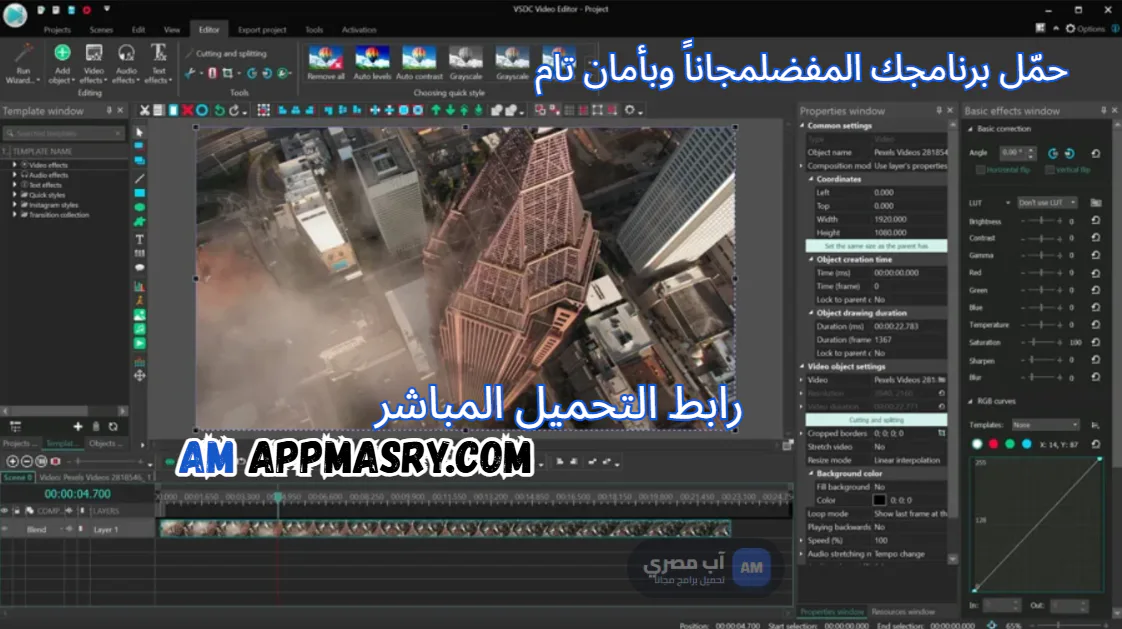Select the Text (T) tool in the vertical toolbar

tap(140, 239)
